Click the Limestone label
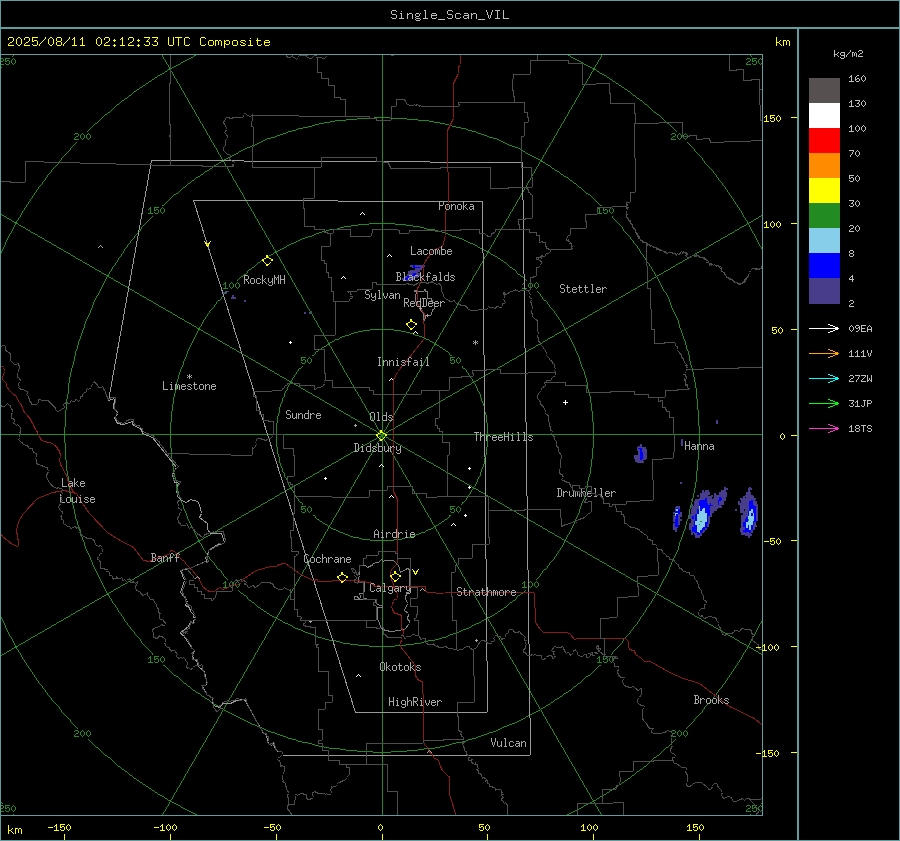The height and width of the screenshot is (841, 900). point(189,386)
